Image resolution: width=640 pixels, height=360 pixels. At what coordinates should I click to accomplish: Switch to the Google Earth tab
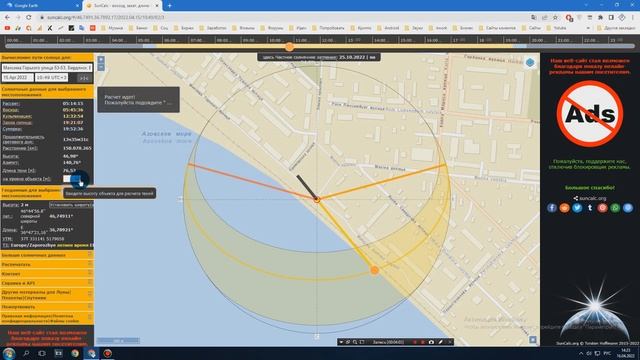41,6
